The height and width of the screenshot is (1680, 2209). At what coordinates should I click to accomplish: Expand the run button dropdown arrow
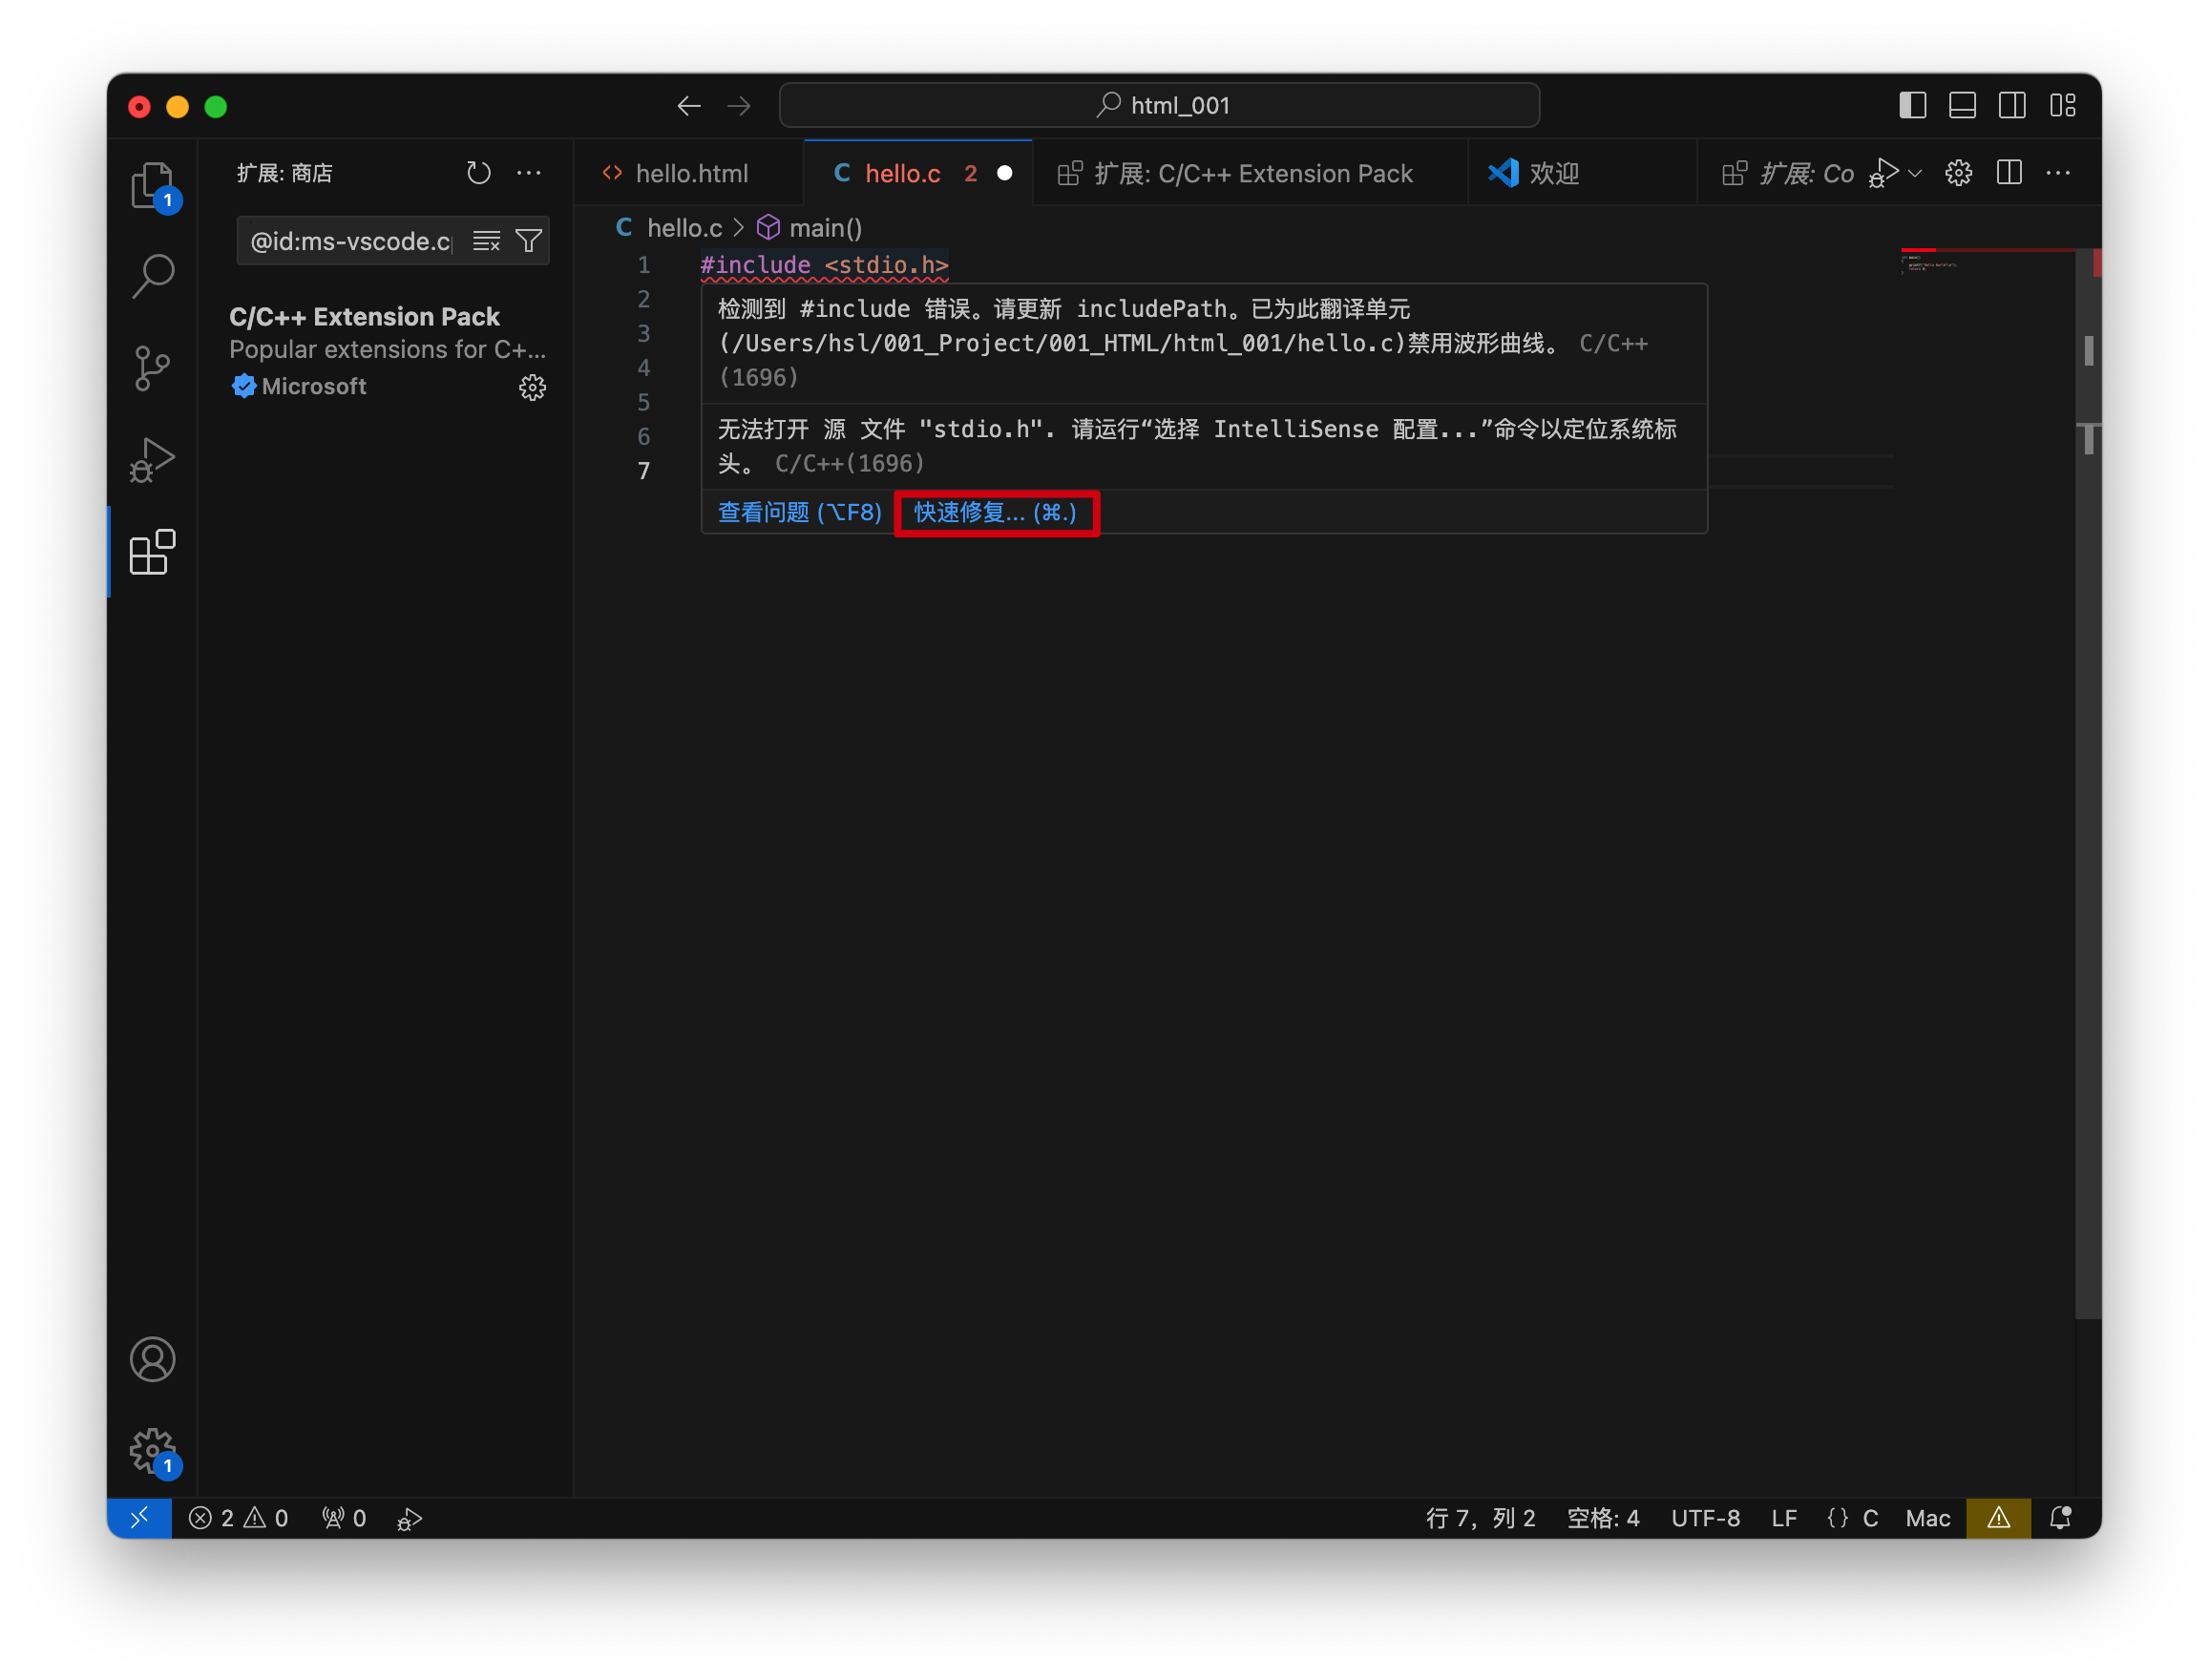point(1914,173)
